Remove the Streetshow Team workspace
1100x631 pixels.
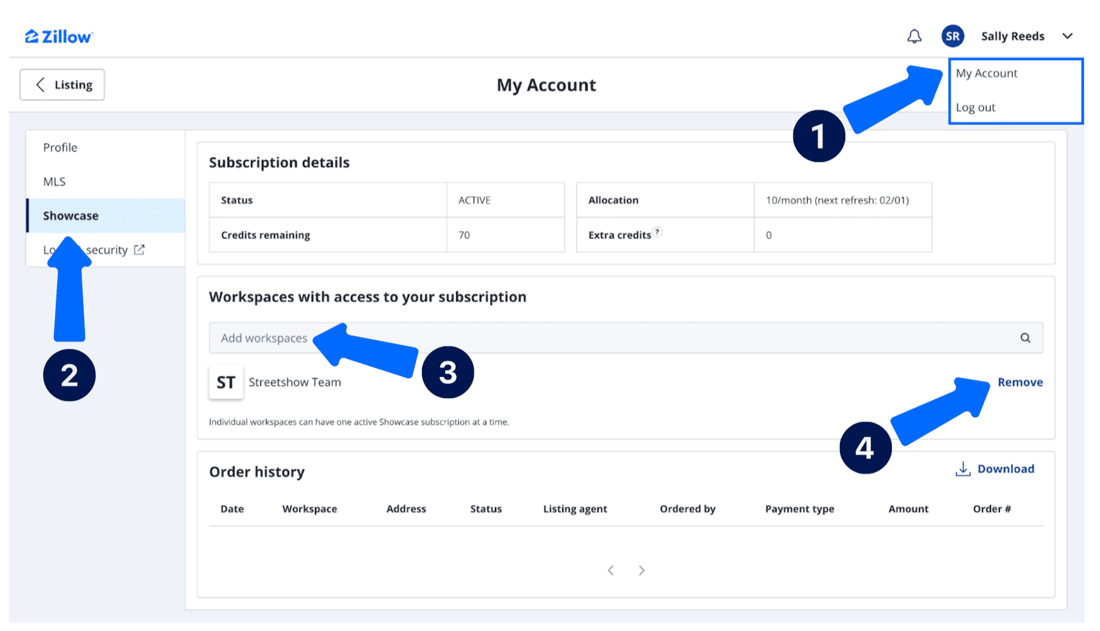[x=1020, y=381]
